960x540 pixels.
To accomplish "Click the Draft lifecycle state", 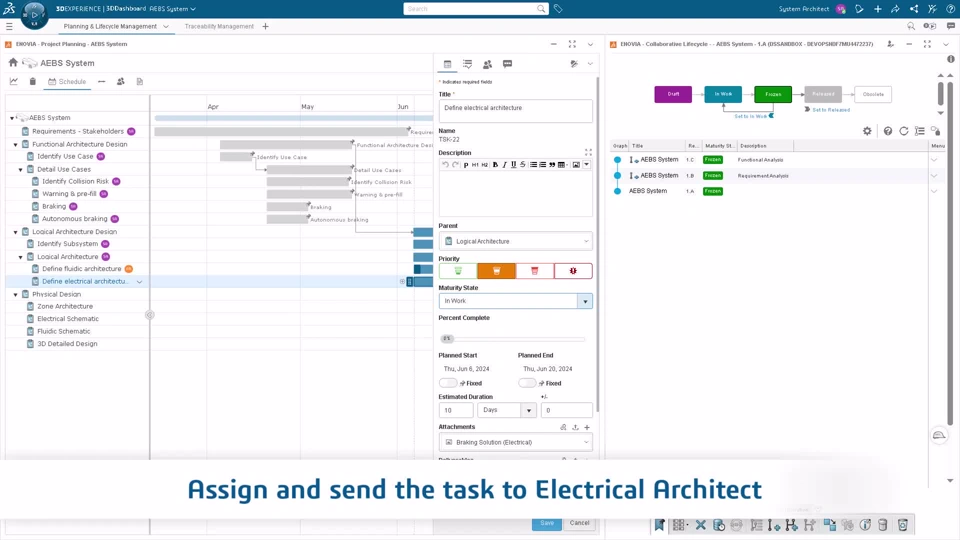I will [673, 94].
